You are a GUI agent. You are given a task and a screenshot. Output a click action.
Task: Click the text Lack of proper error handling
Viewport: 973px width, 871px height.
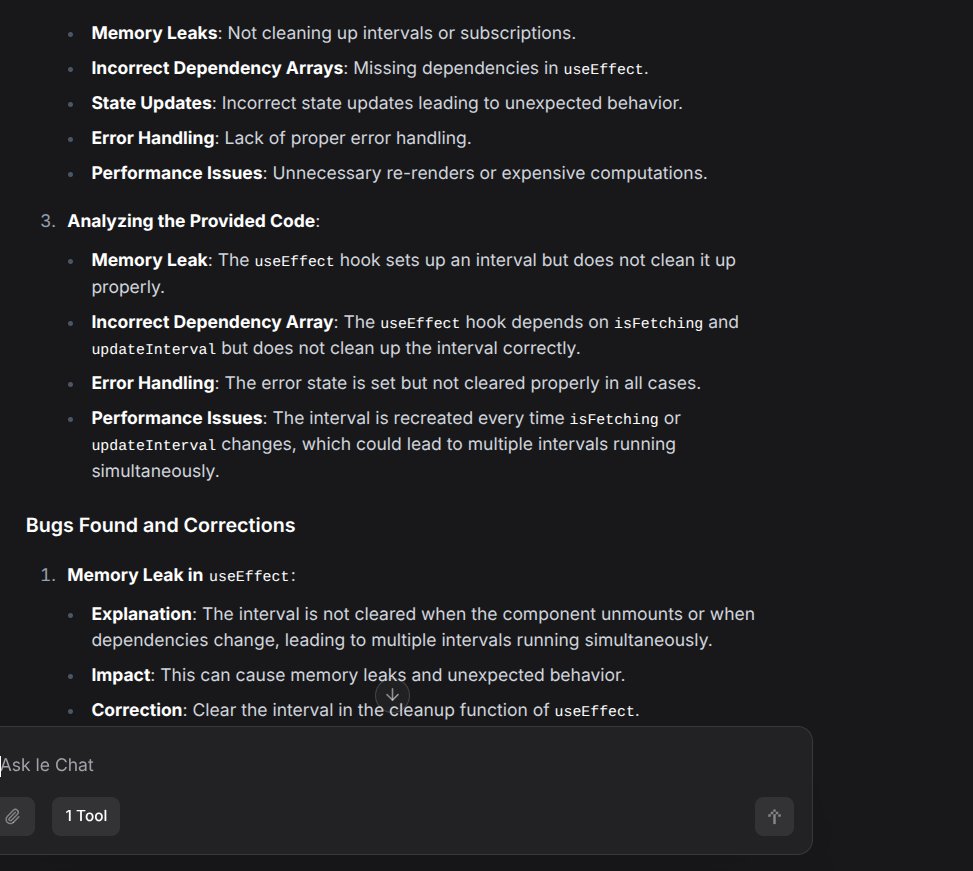point(348,138)
